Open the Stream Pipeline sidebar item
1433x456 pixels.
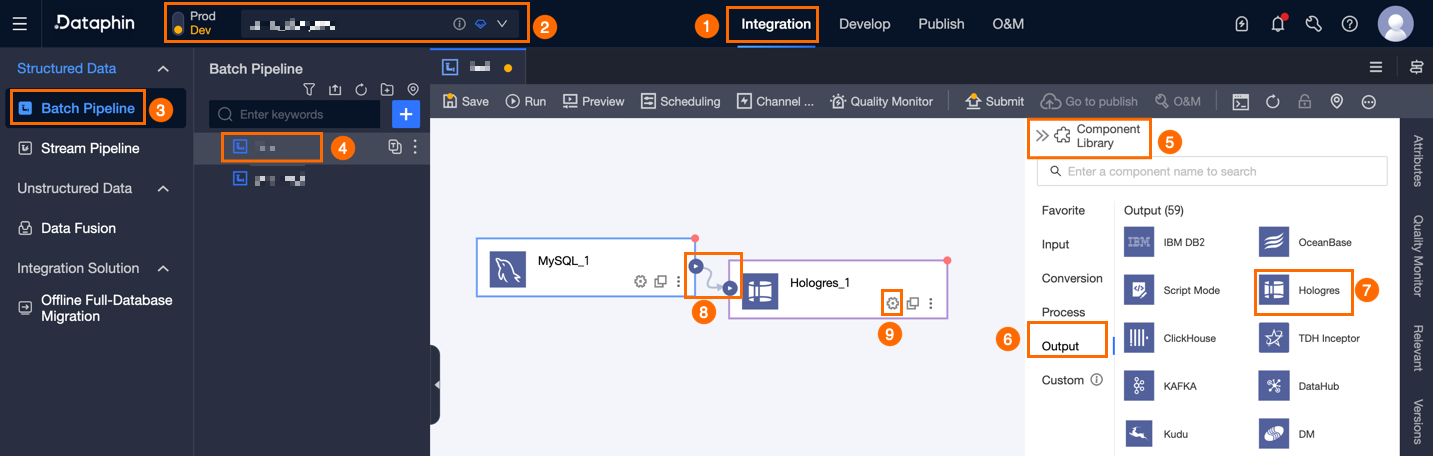[89, 148]
